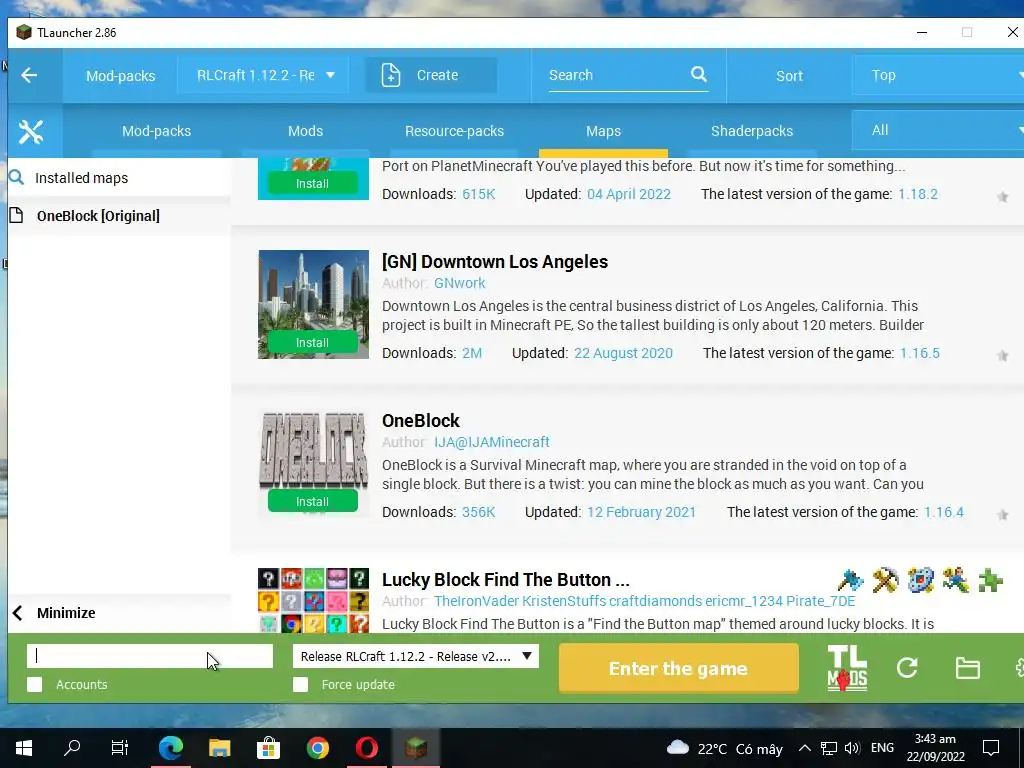
Task: Open Google Chrome from taskbar
Action: pyautogui.click(x=317, y=748)
